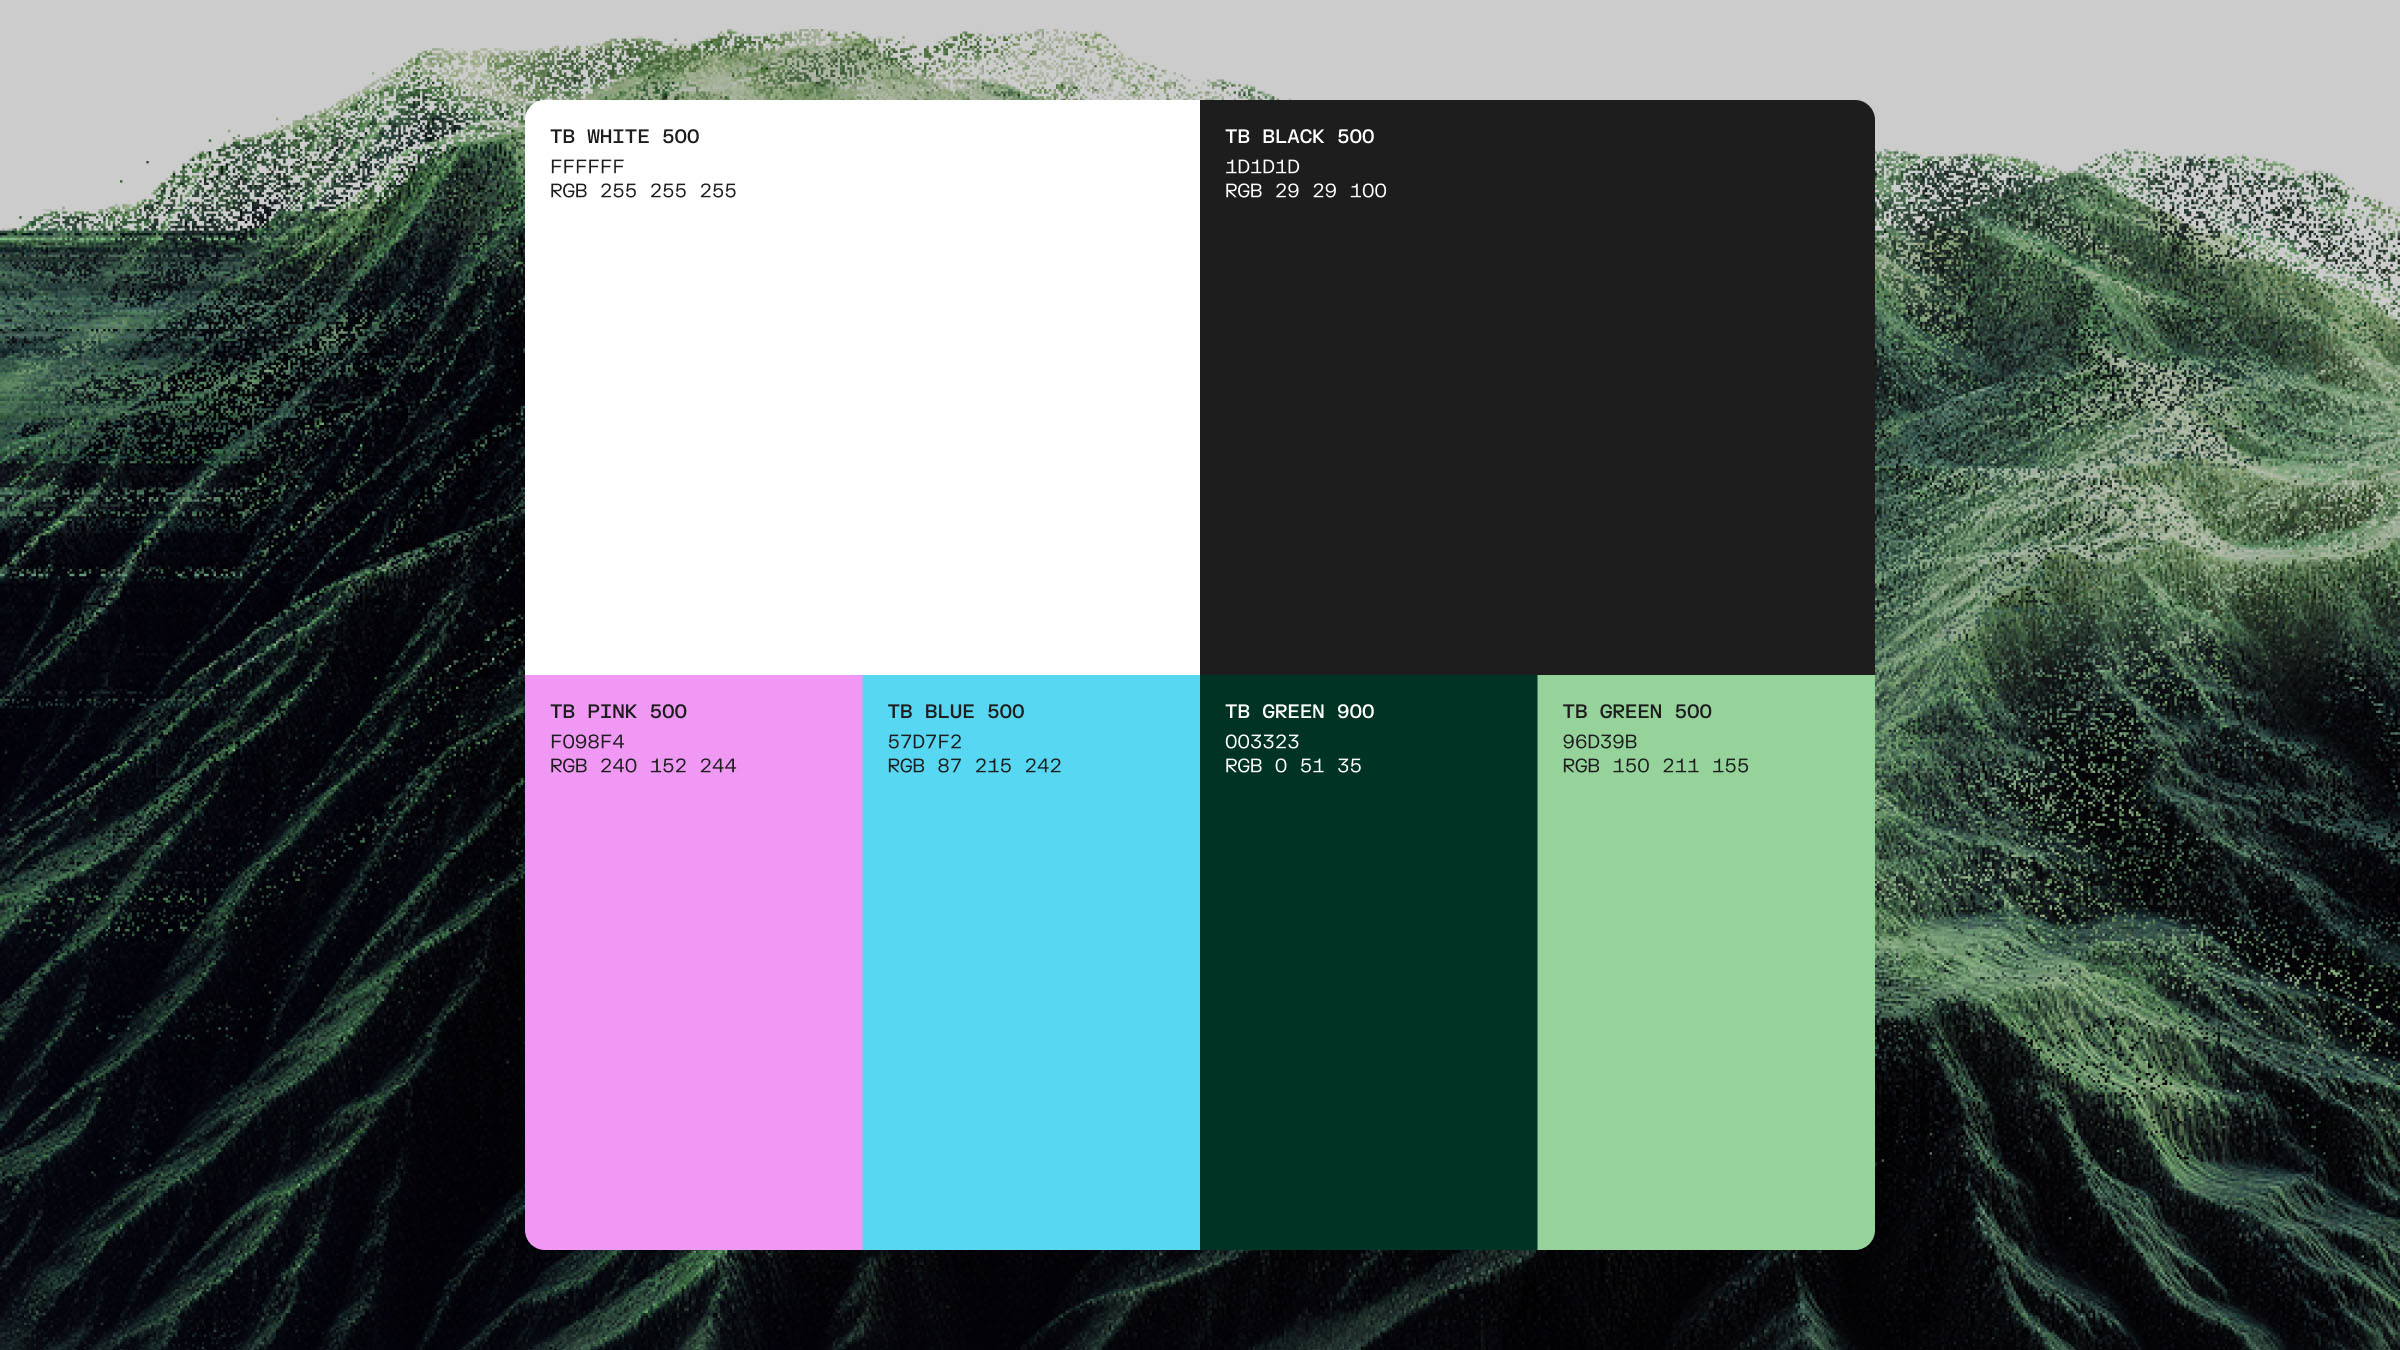Click the hex value F098F4

(x=587, y=742)
